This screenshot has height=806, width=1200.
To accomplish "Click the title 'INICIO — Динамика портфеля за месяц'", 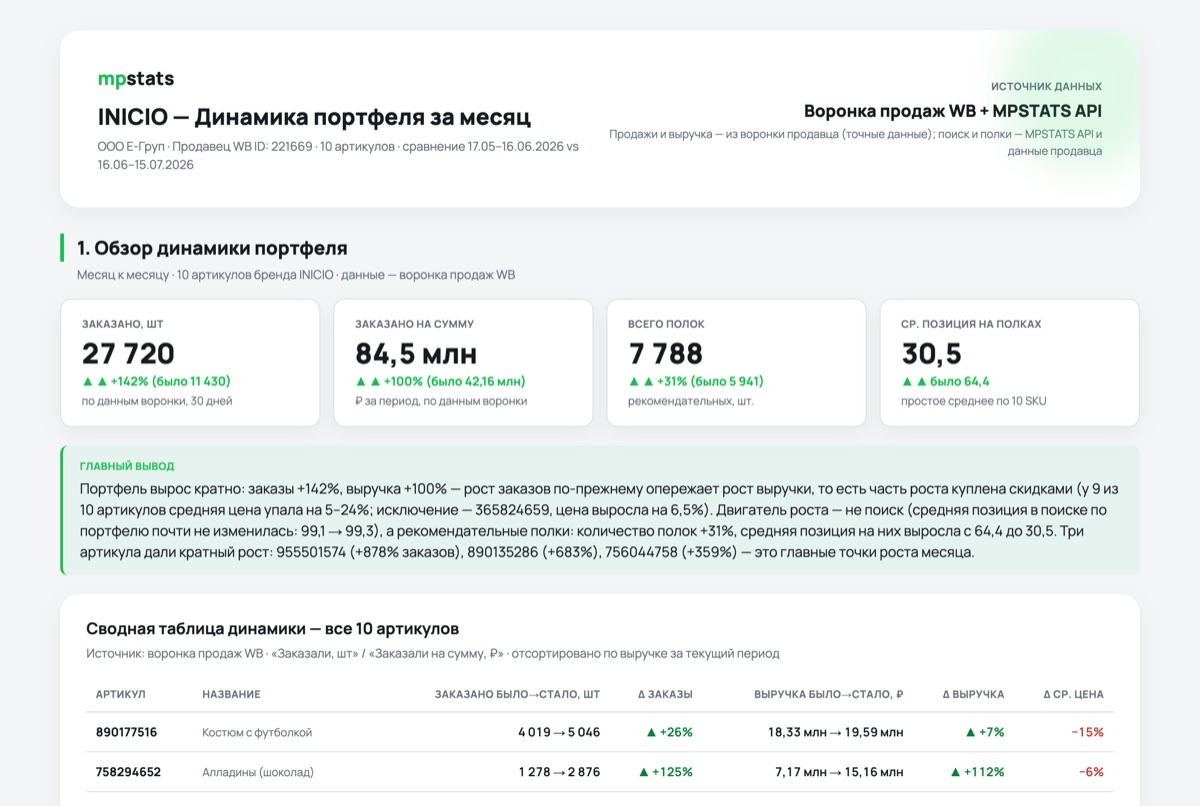I will 314,117.
